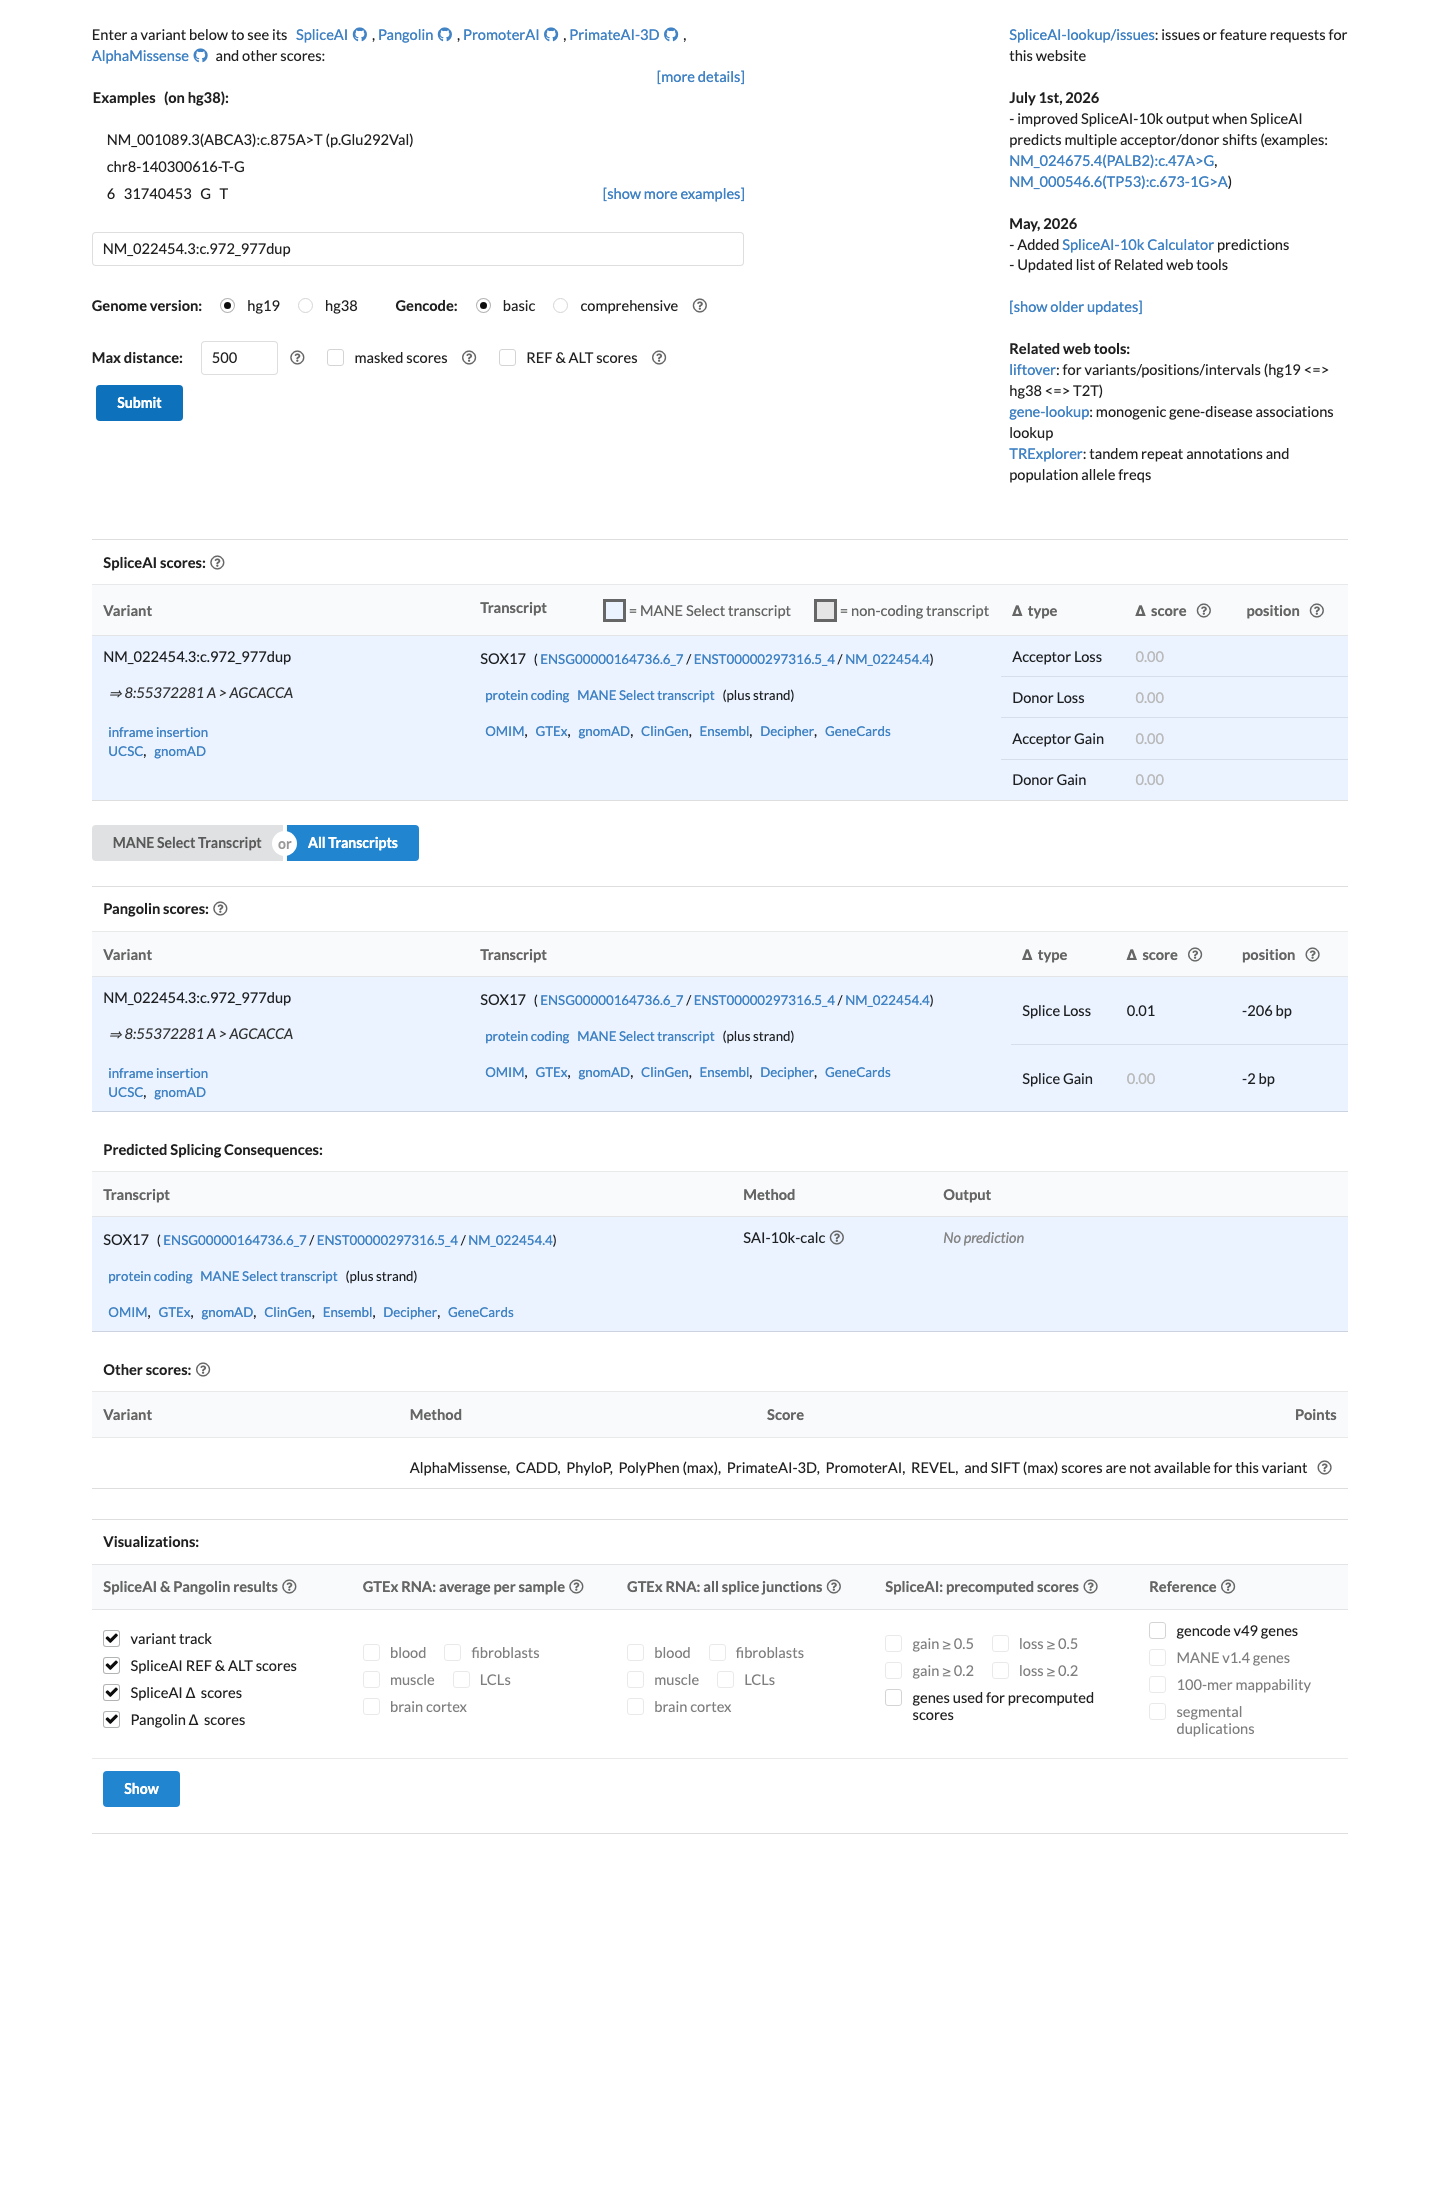Click the Submit button
1454x2200 pixels.
coord(139,403)
